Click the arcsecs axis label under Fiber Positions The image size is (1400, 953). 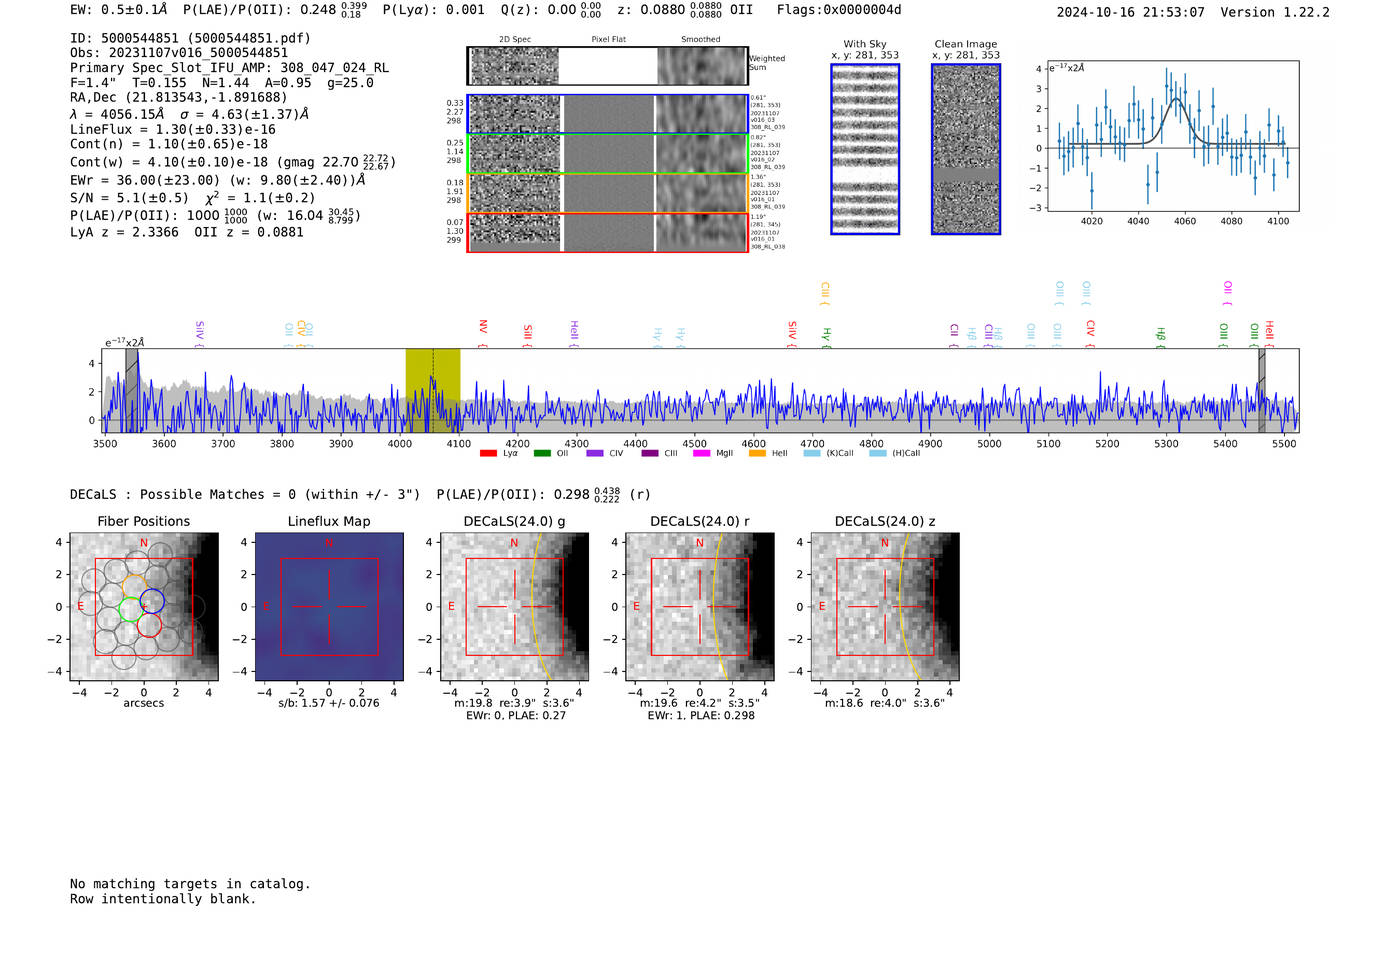(x=144, y=703)
